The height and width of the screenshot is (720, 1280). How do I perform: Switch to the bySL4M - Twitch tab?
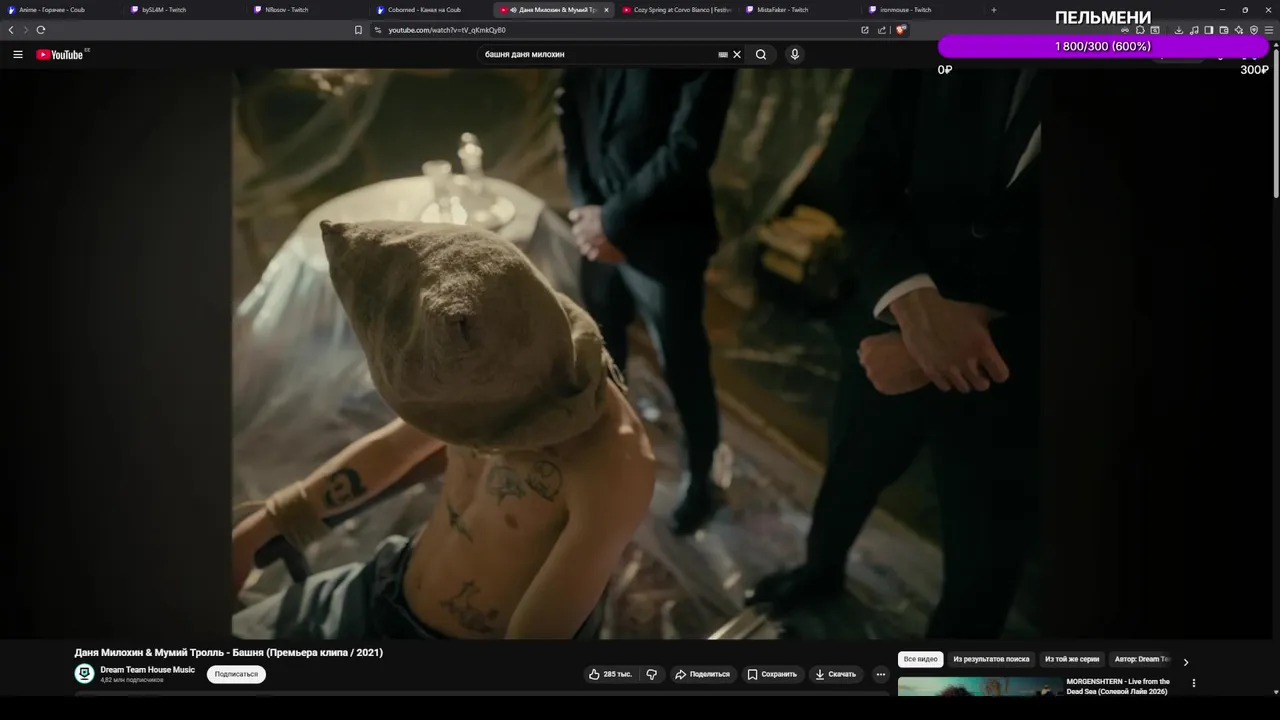click(x=184, y=10)
